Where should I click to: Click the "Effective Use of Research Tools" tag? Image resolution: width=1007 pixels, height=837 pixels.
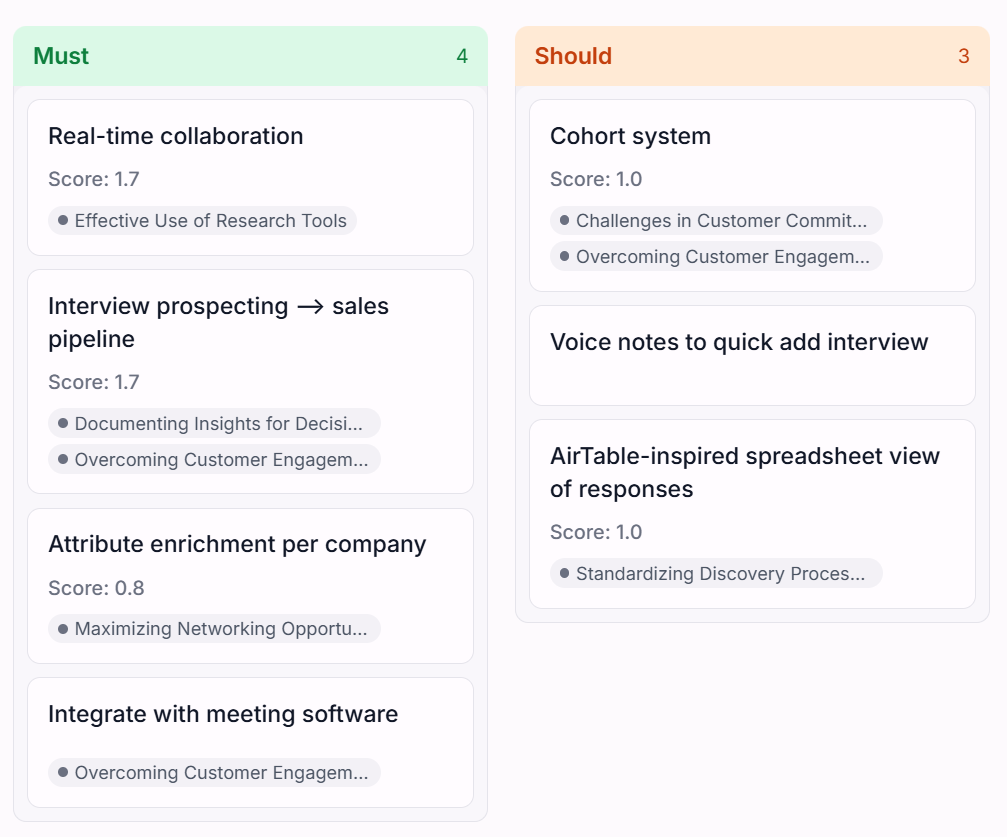[x=202, y=221]
